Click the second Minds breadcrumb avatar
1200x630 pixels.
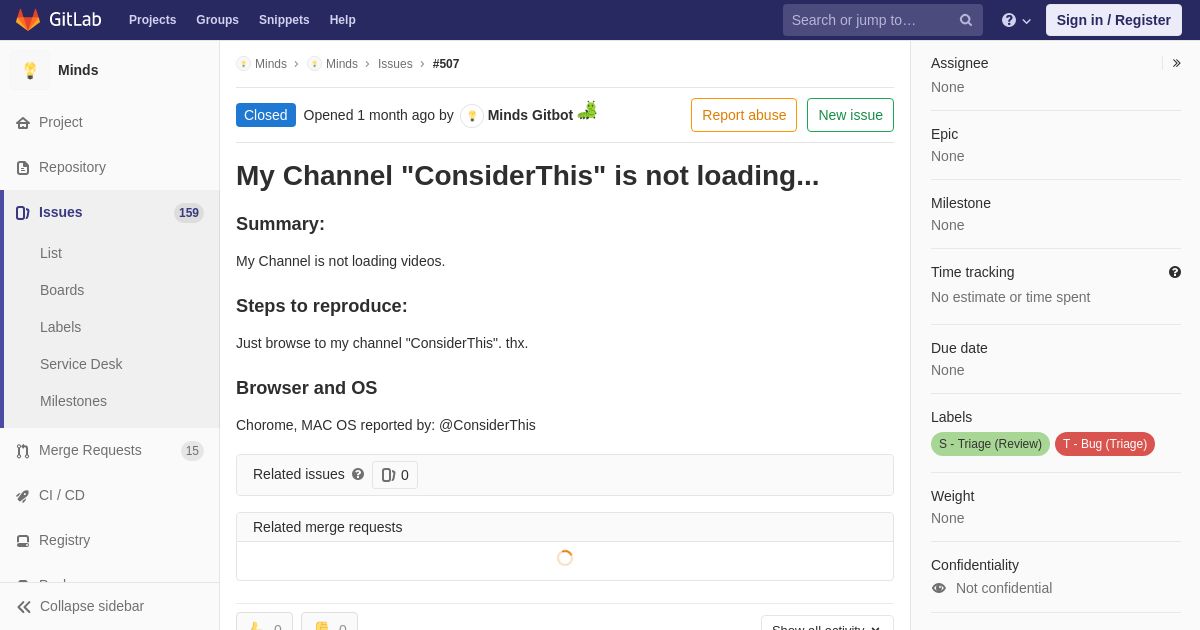tap(314, 64)
